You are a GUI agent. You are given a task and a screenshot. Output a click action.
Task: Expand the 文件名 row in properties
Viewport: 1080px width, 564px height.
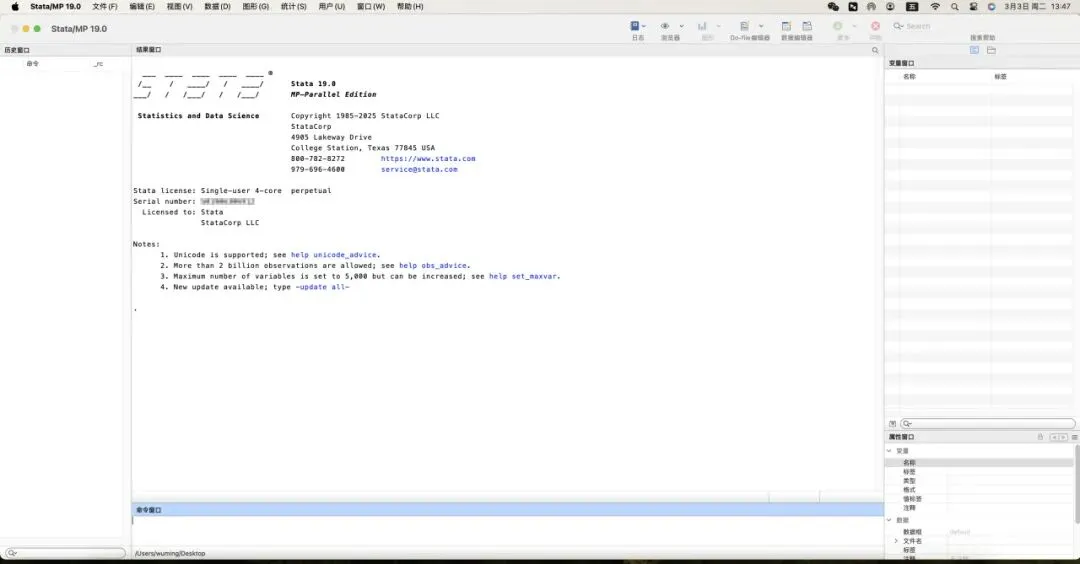896,541
